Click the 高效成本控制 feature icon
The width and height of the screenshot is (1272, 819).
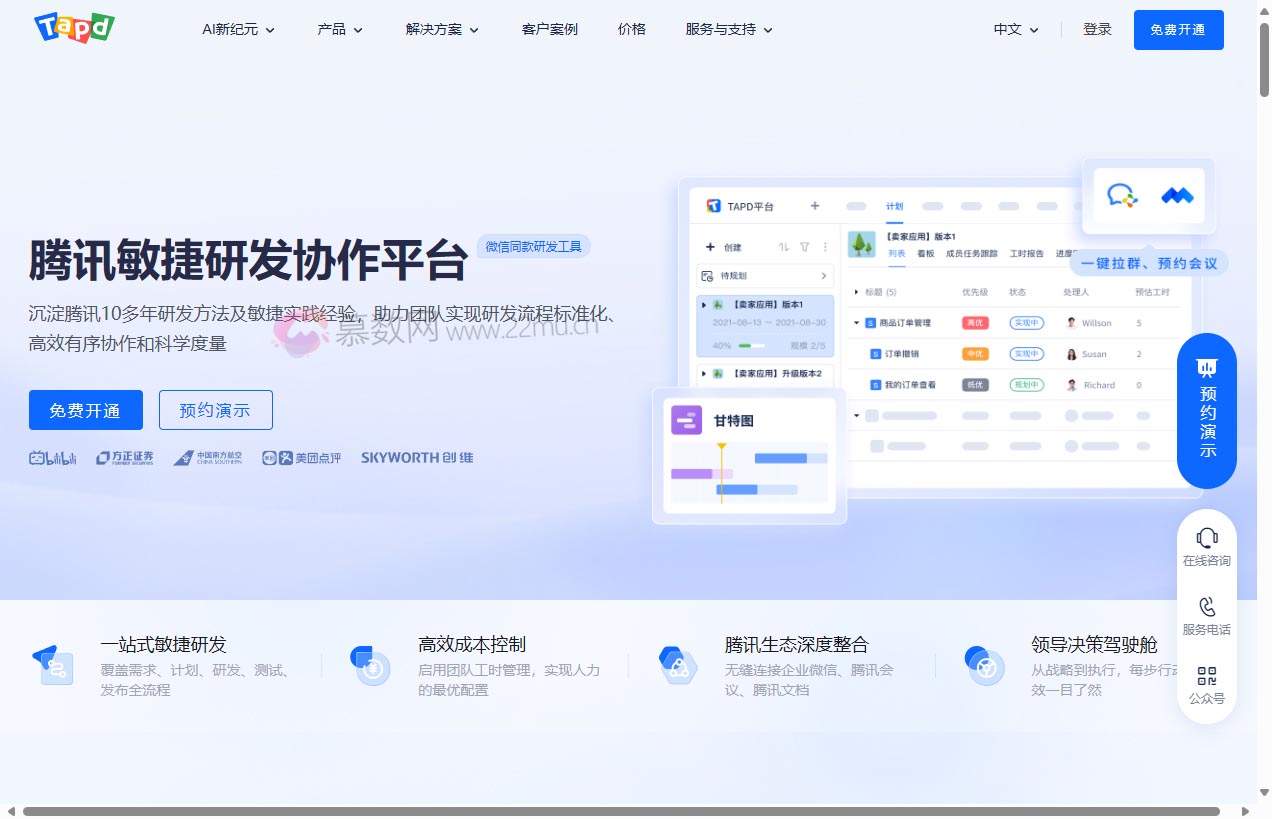coord(370,665)
